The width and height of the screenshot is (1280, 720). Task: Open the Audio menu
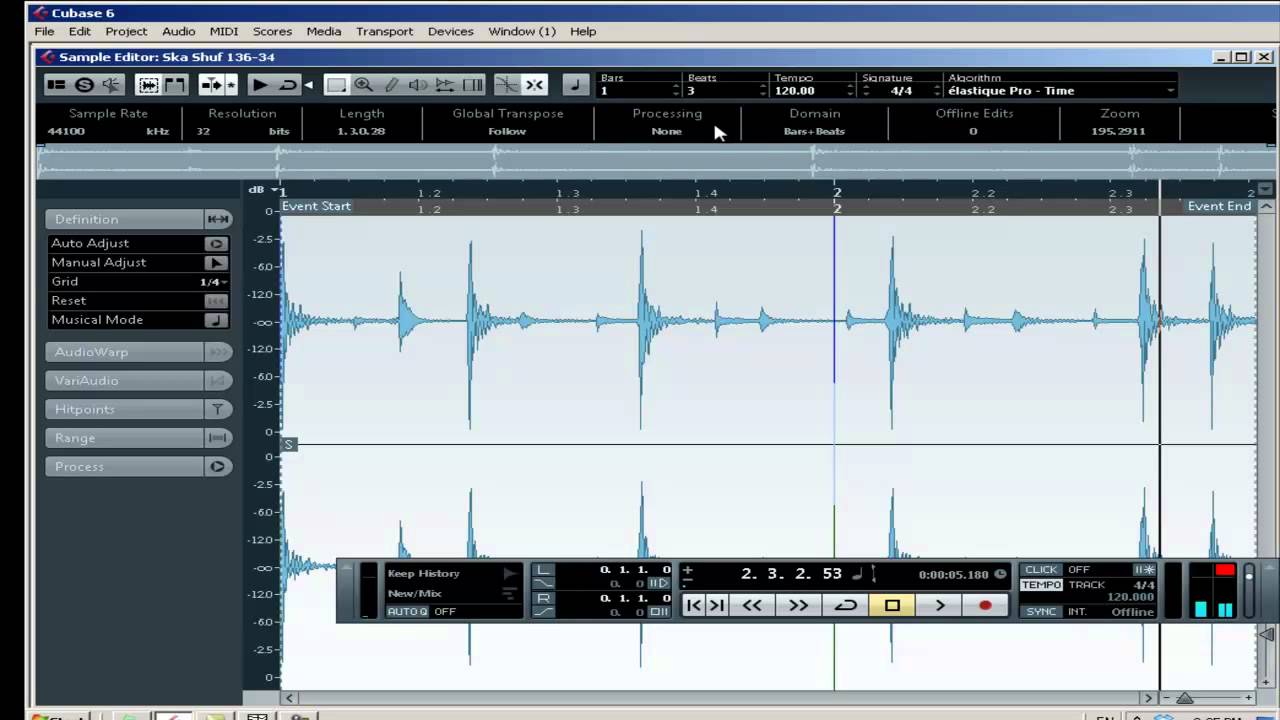[x=179, y=31]
